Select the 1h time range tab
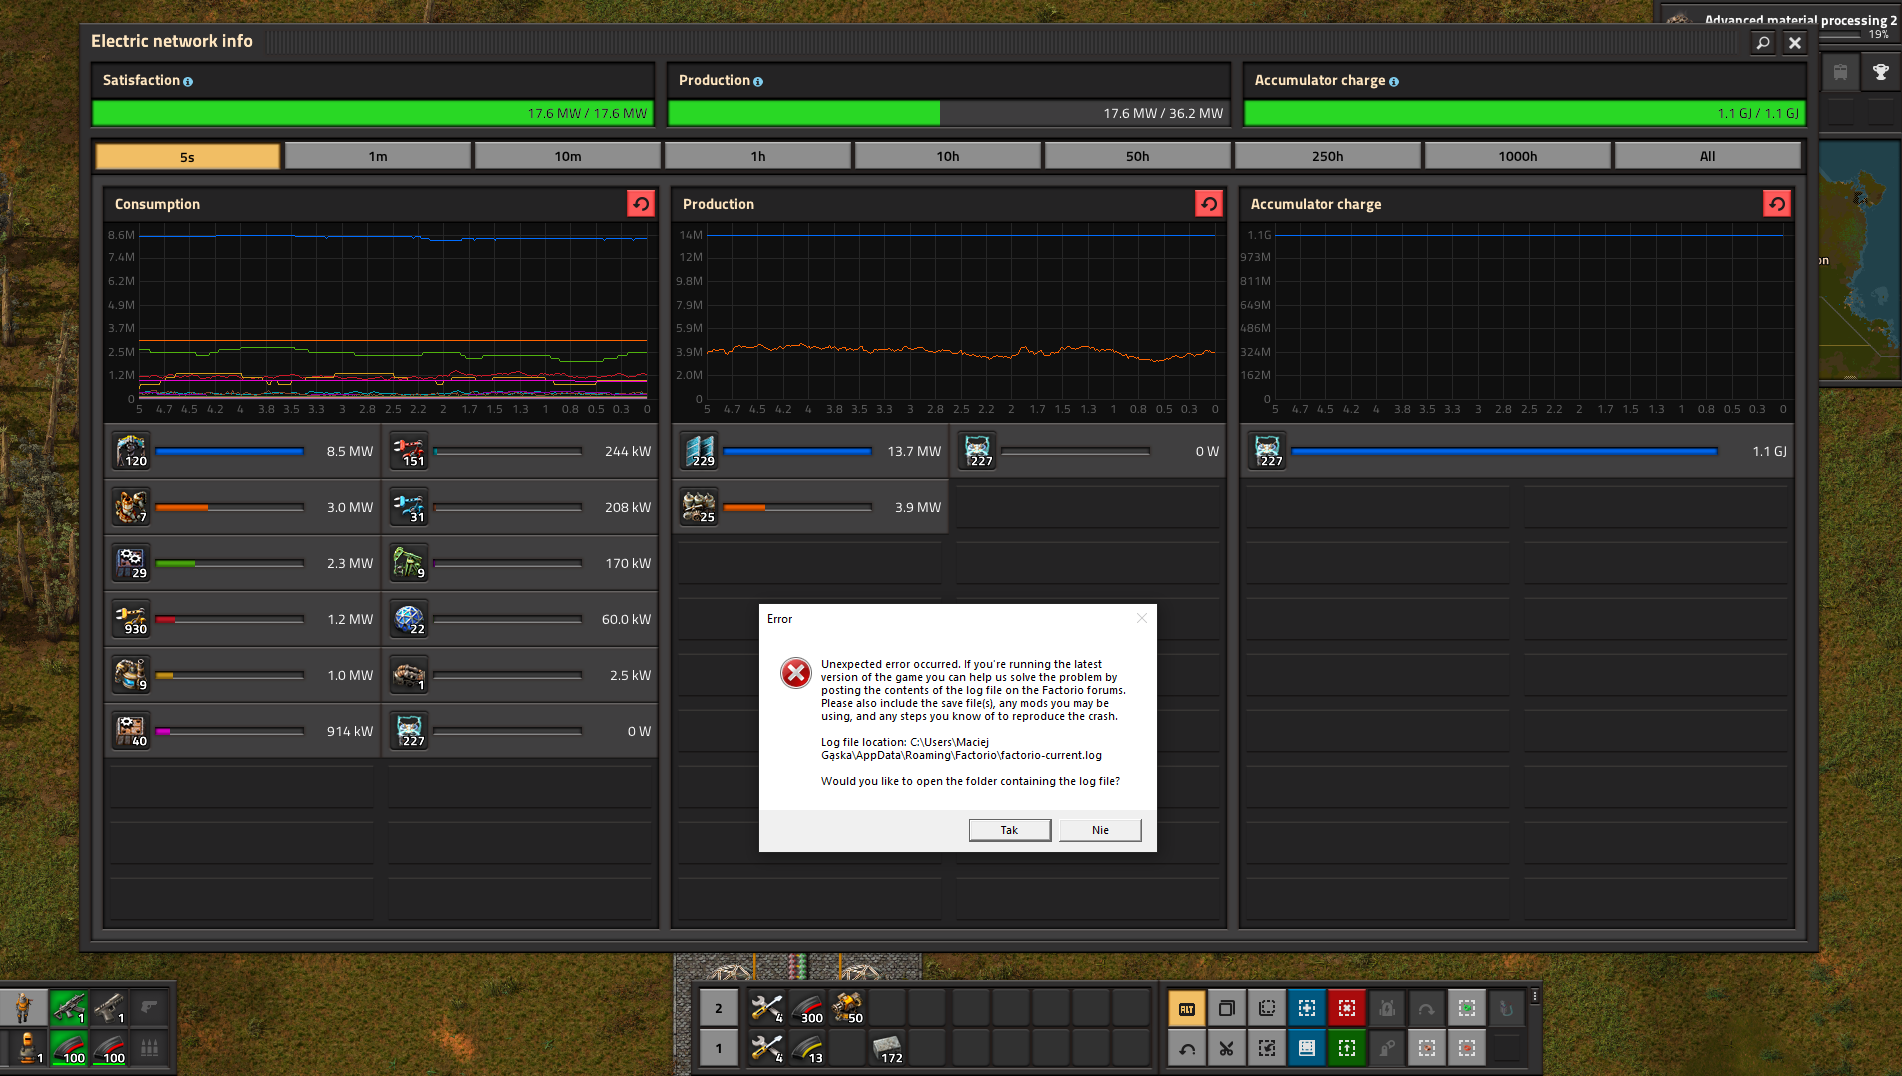Viewport: 1902px width, 1076px height. [x=758, y=156]
